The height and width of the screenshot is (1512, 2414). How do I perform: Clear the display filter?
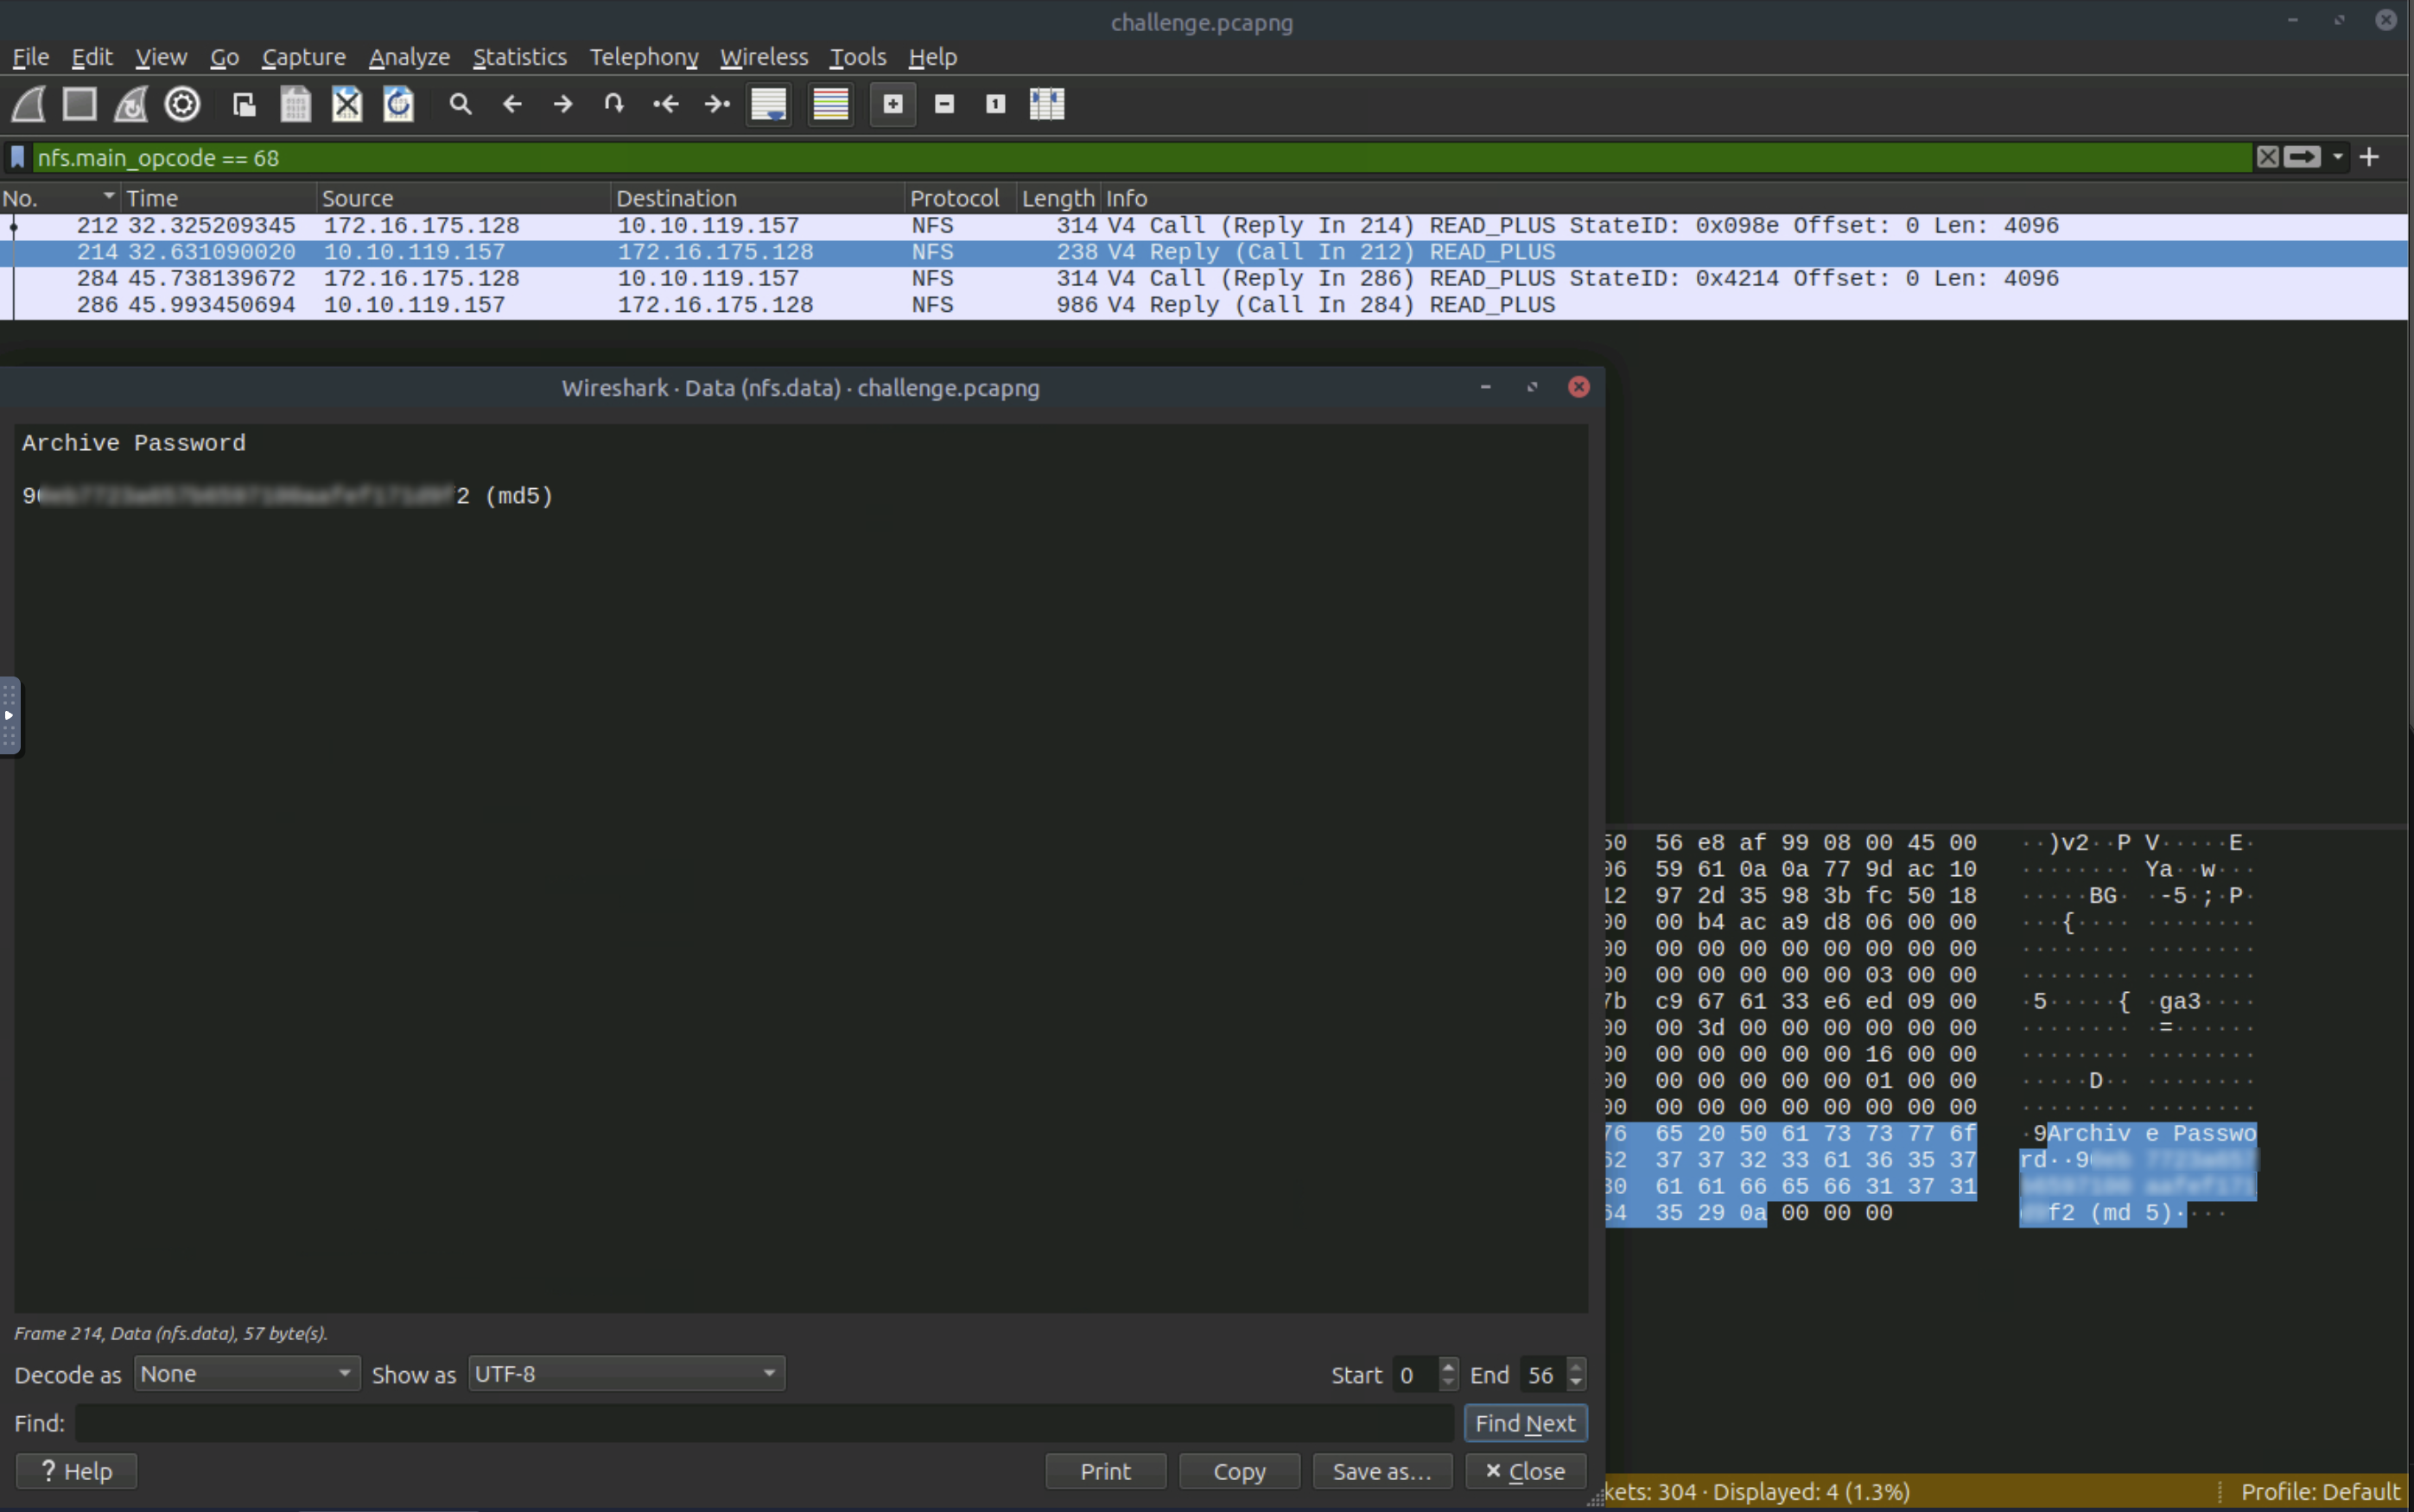(2267, 157)
